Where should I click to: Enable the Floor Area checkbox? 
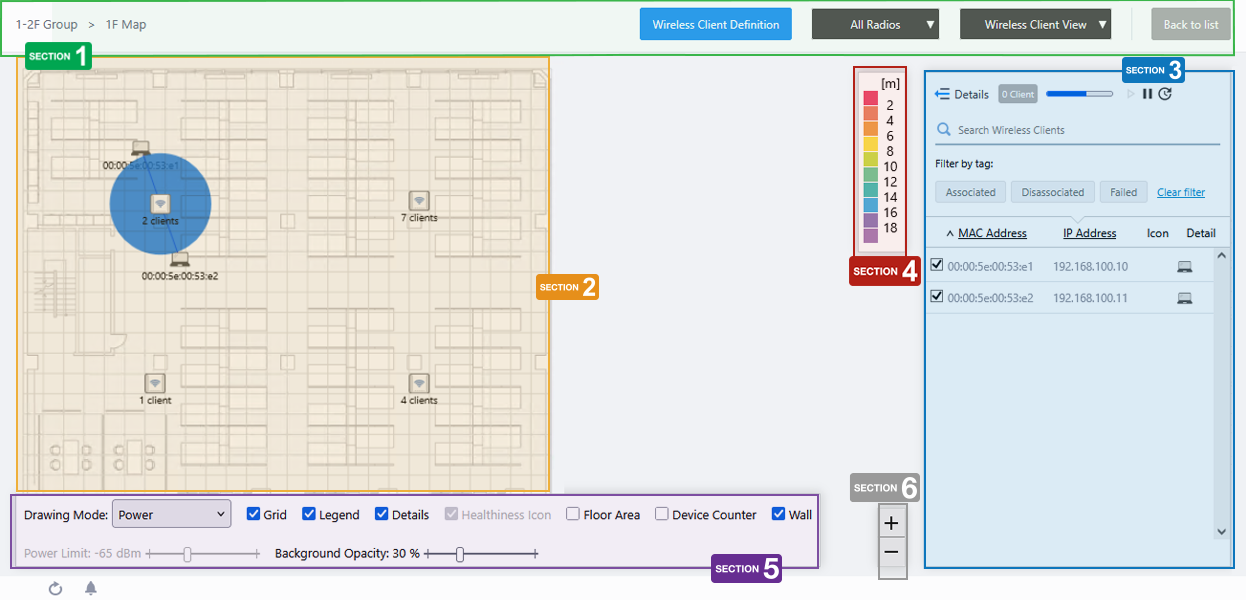pos(573,515)
